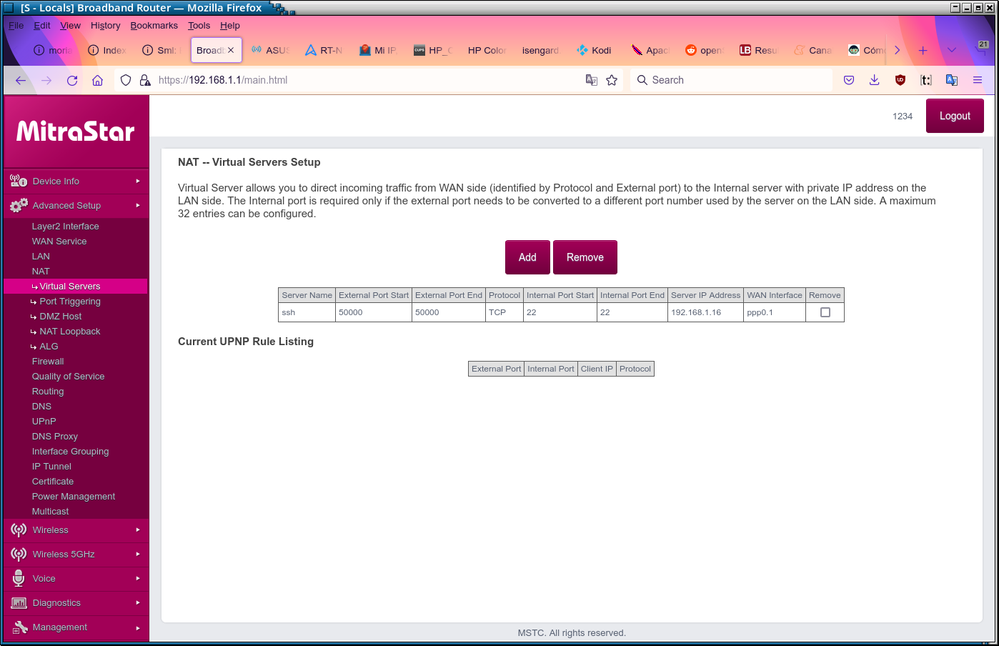Go to Firefox home page
Screen dimensions: 999x646
tap(97, 80)
